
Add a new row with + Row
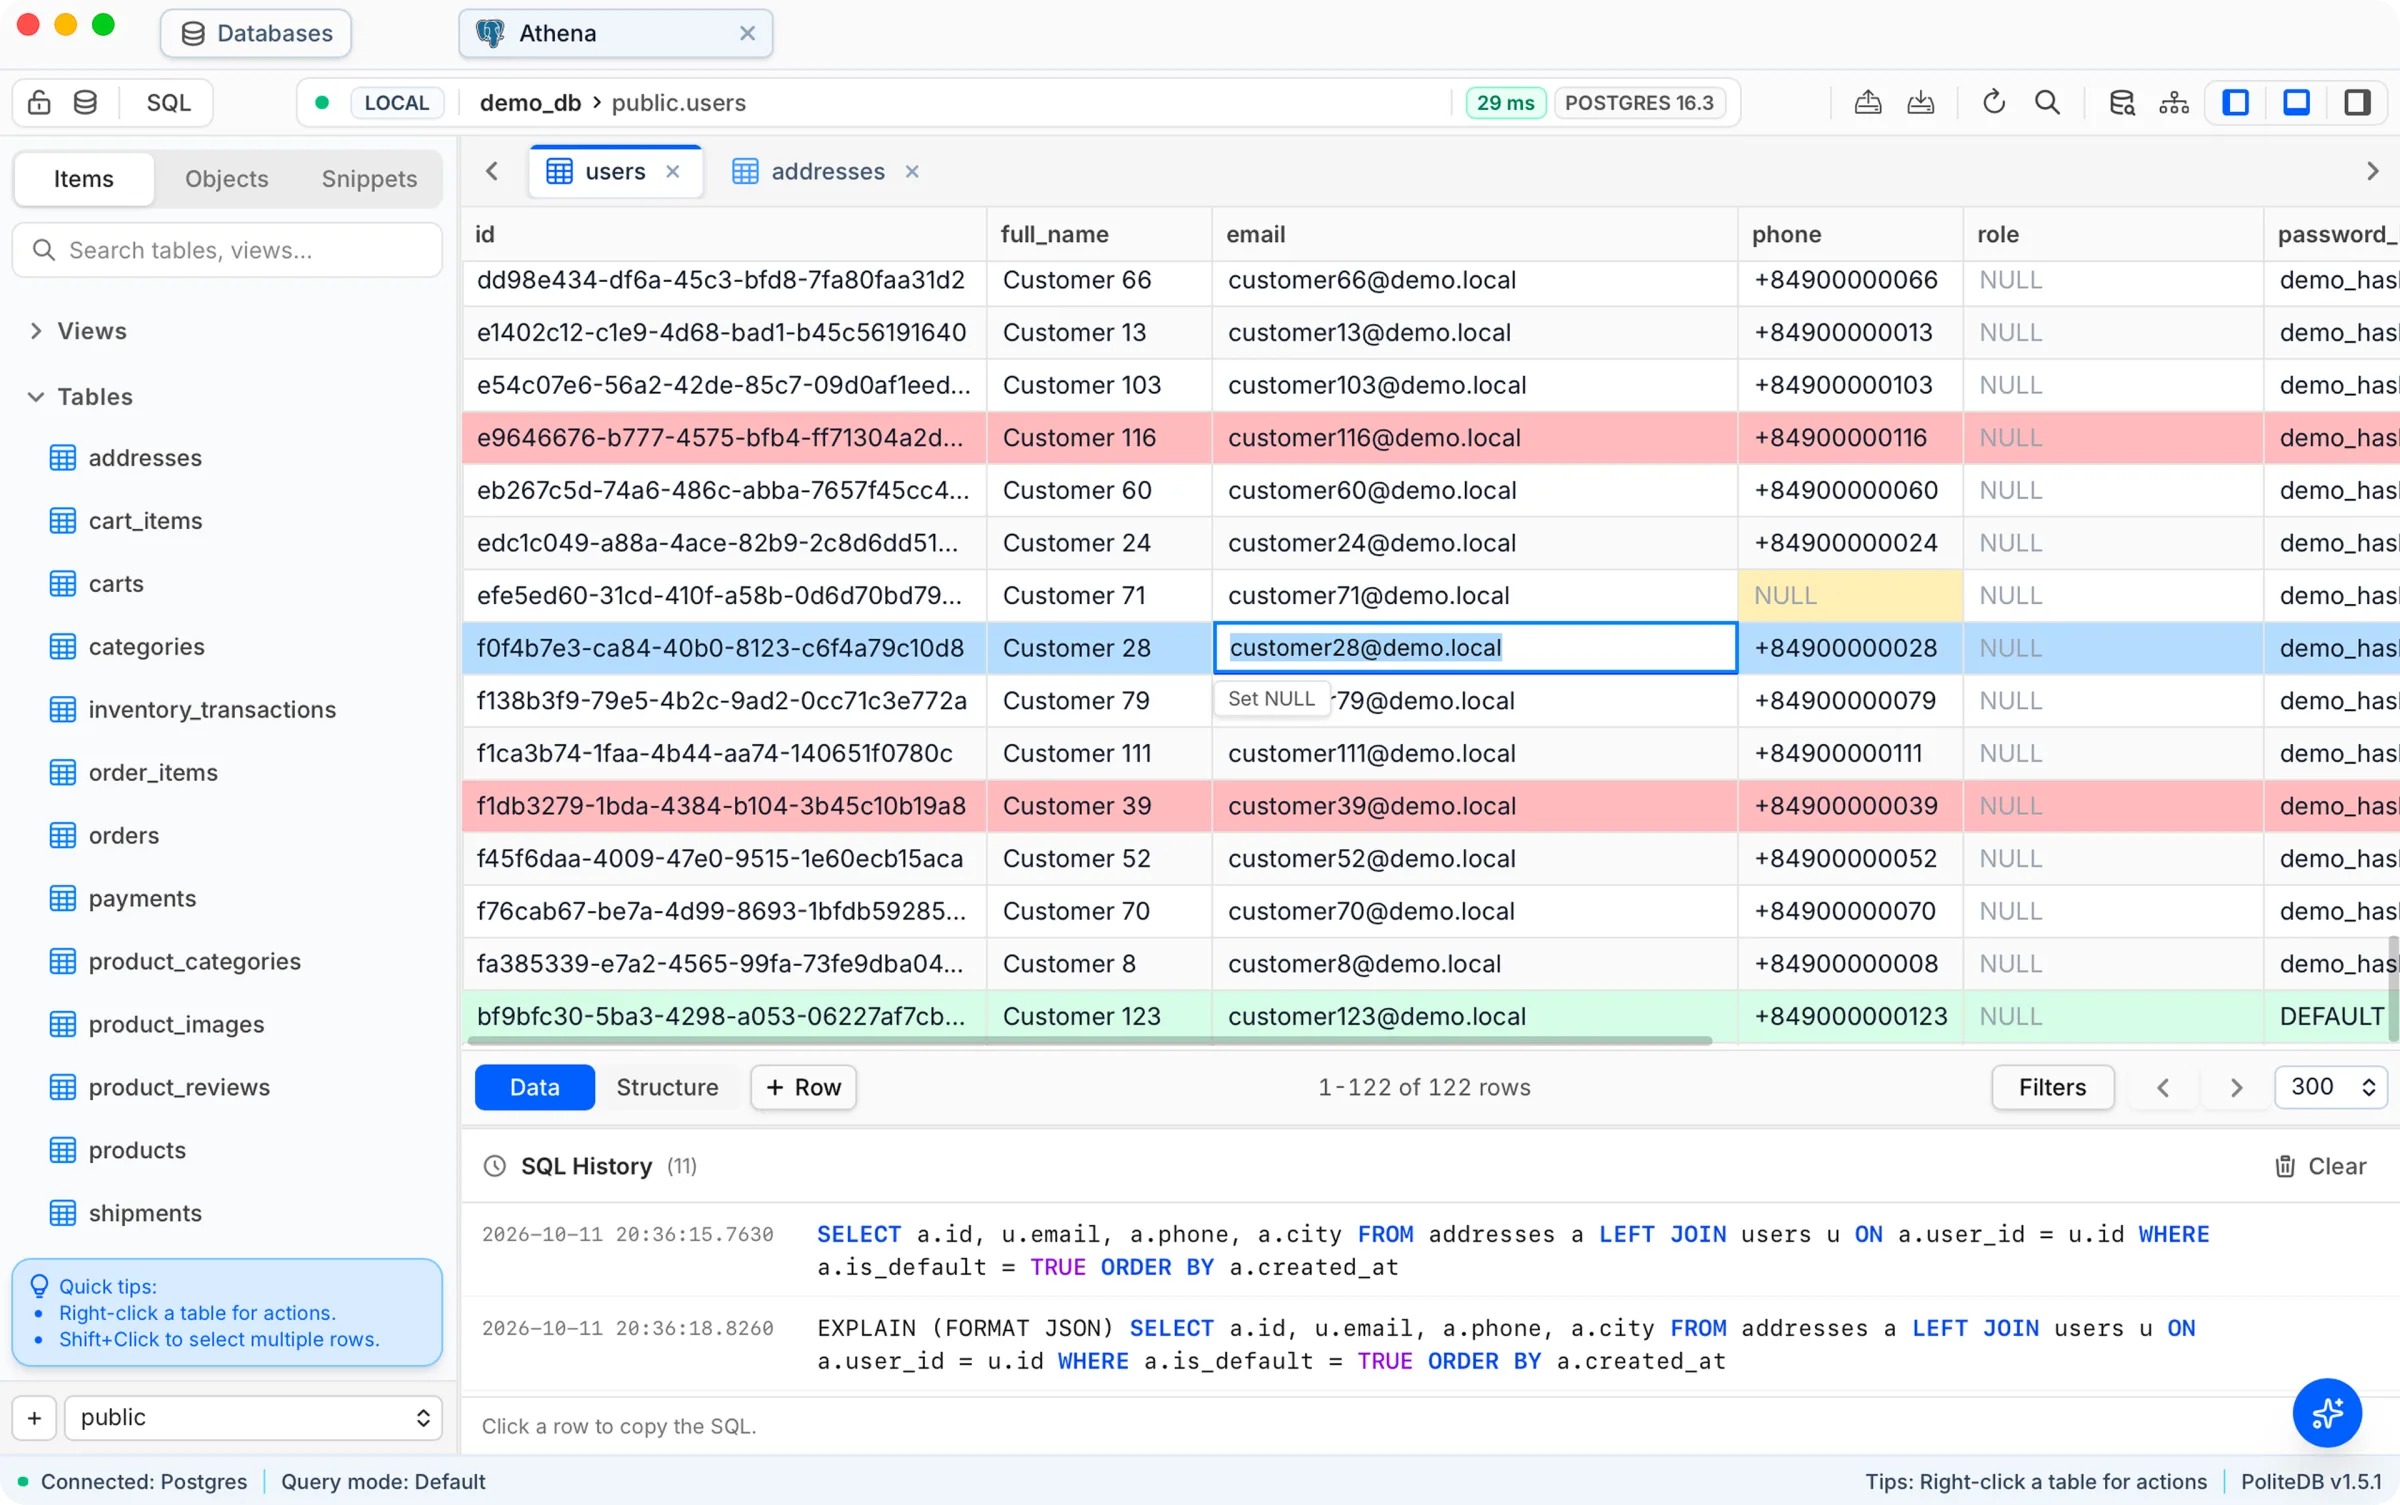[803, 1087]
